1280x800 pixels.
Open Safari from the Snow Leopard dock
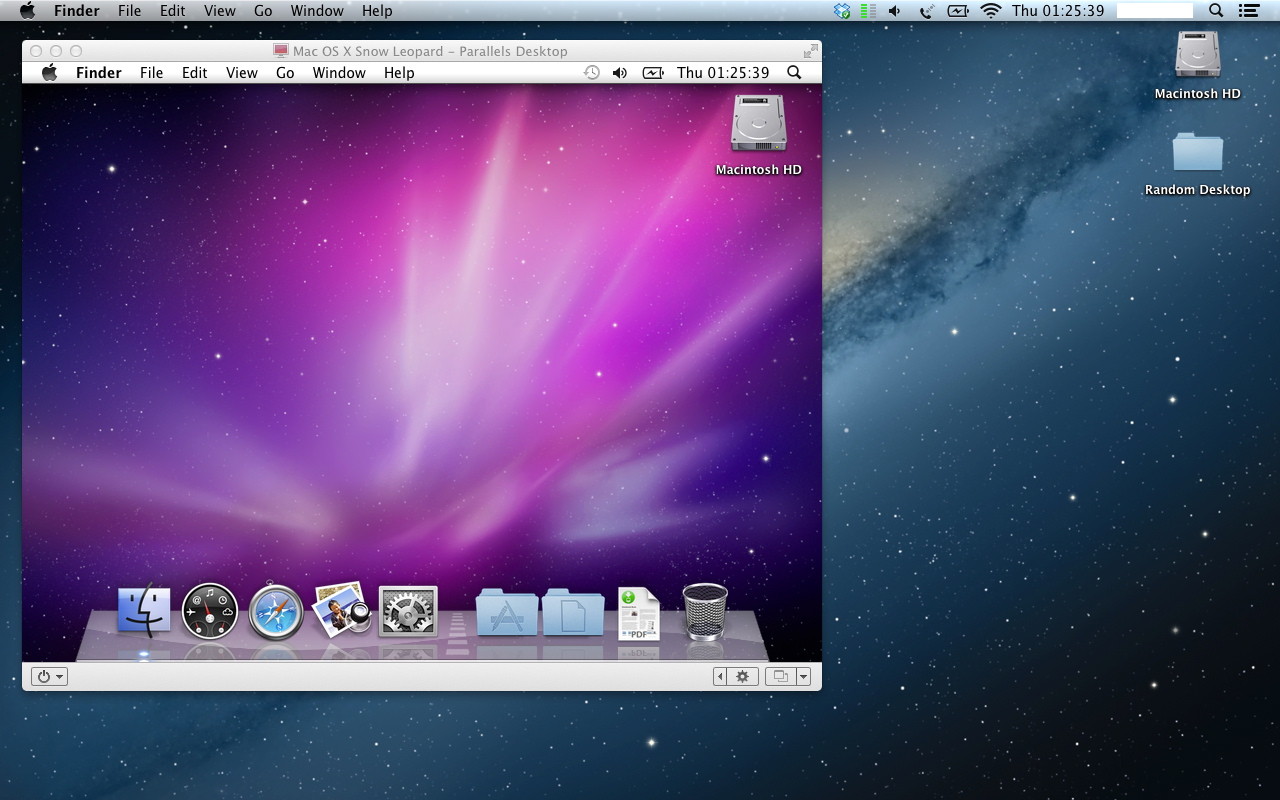[x=276, y=611]
